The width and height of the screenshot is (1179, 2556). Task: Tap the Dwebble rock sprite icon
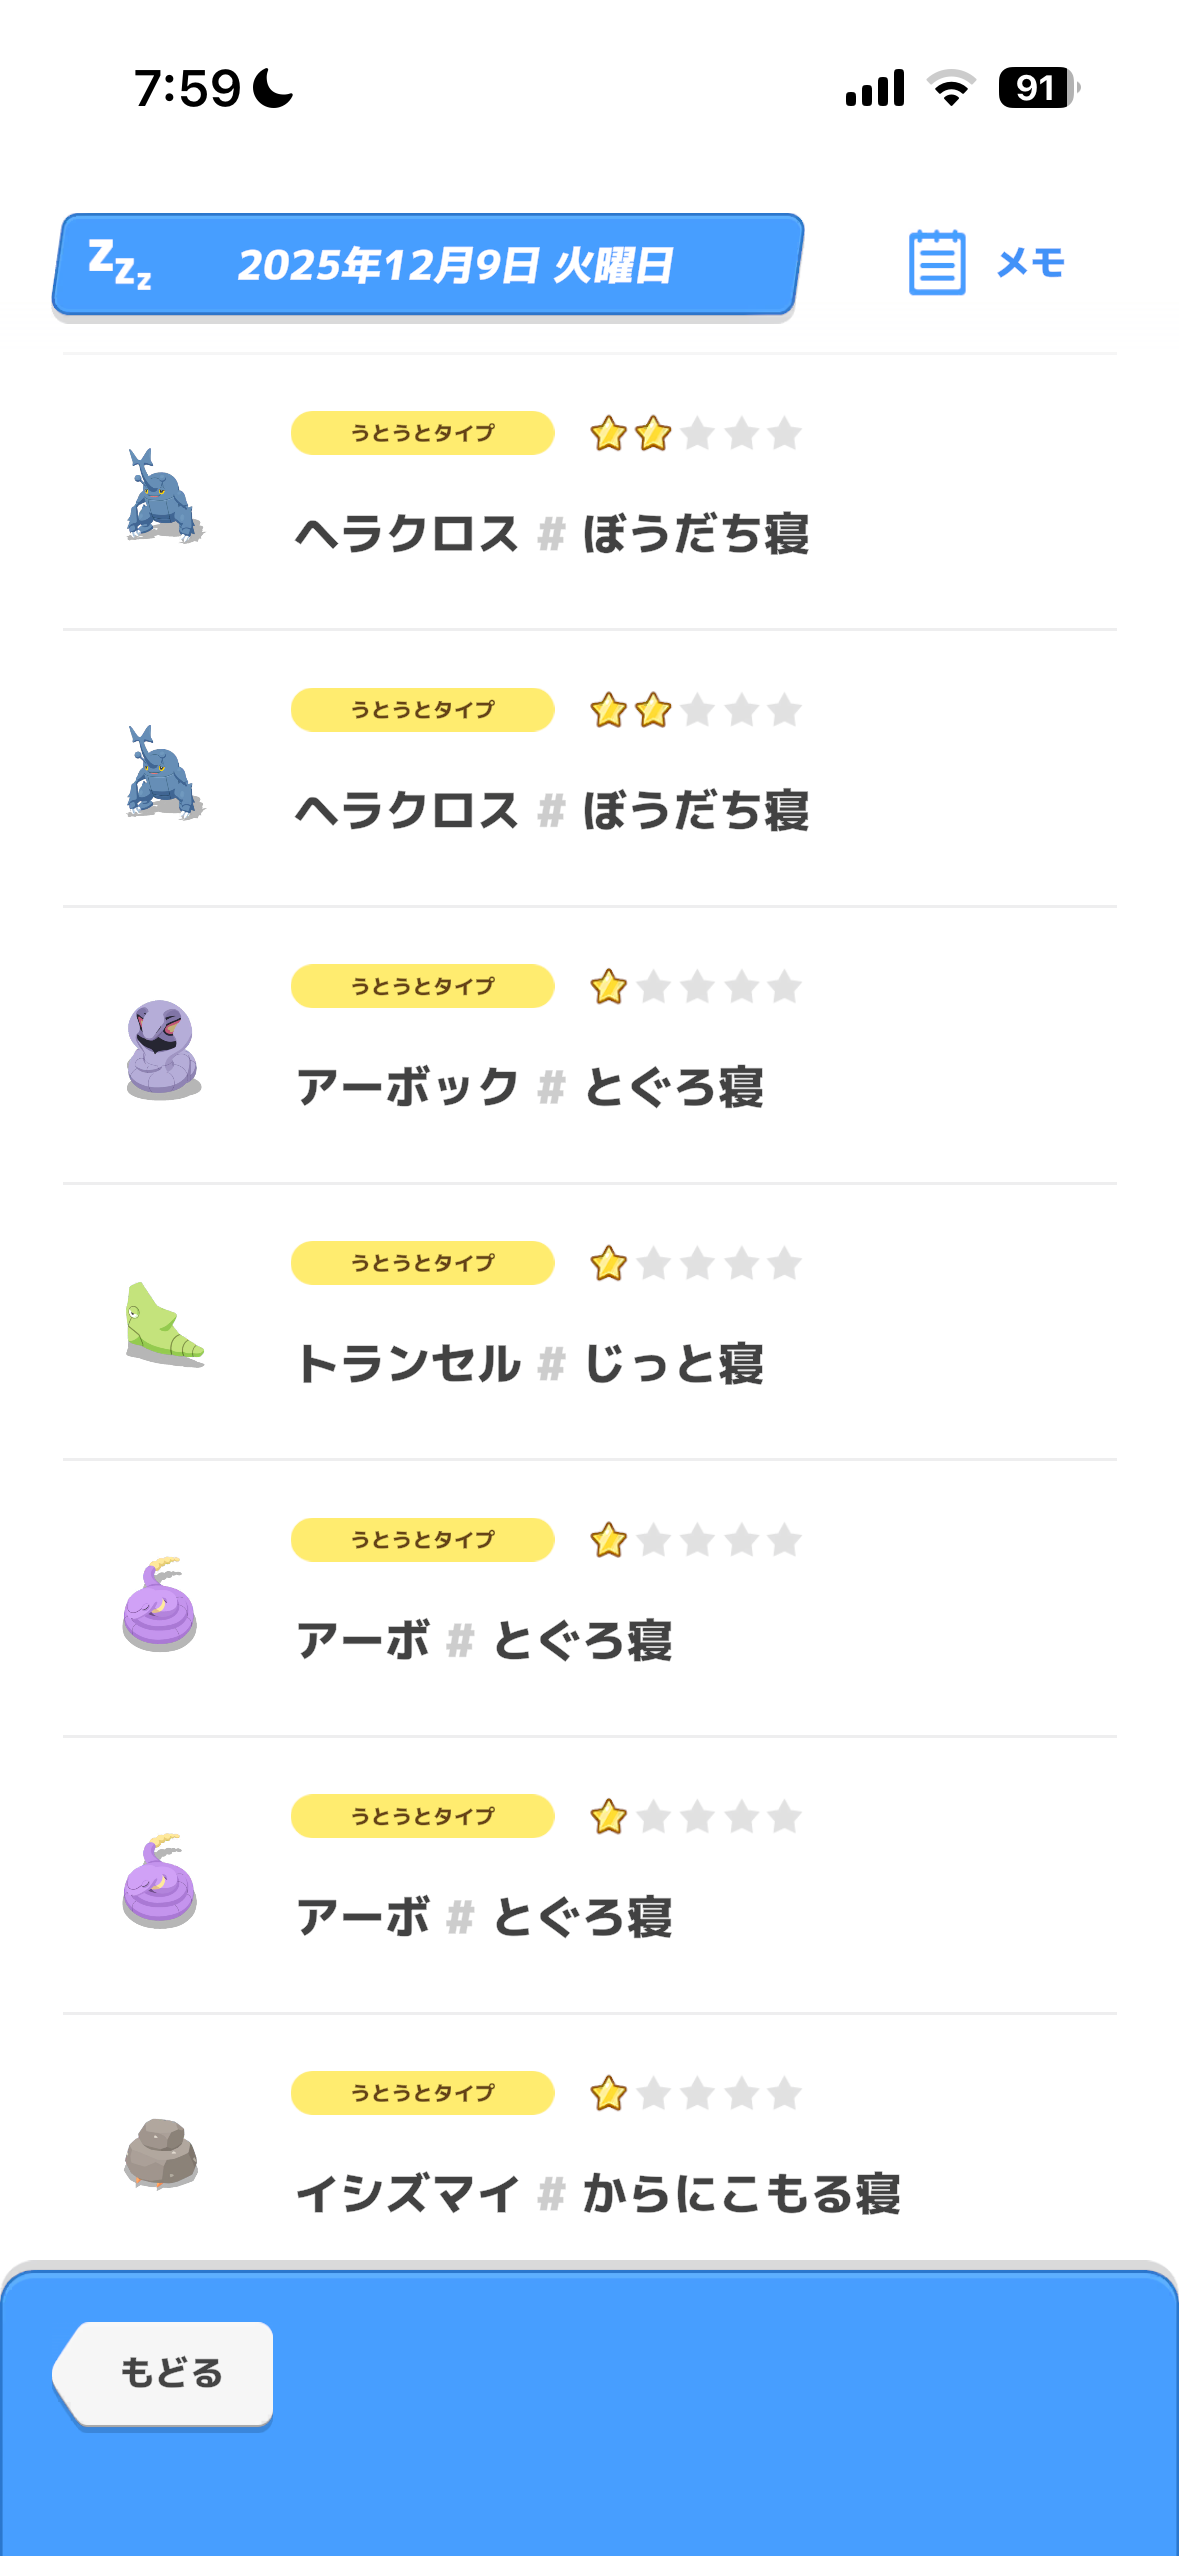tap(161, 2152)
